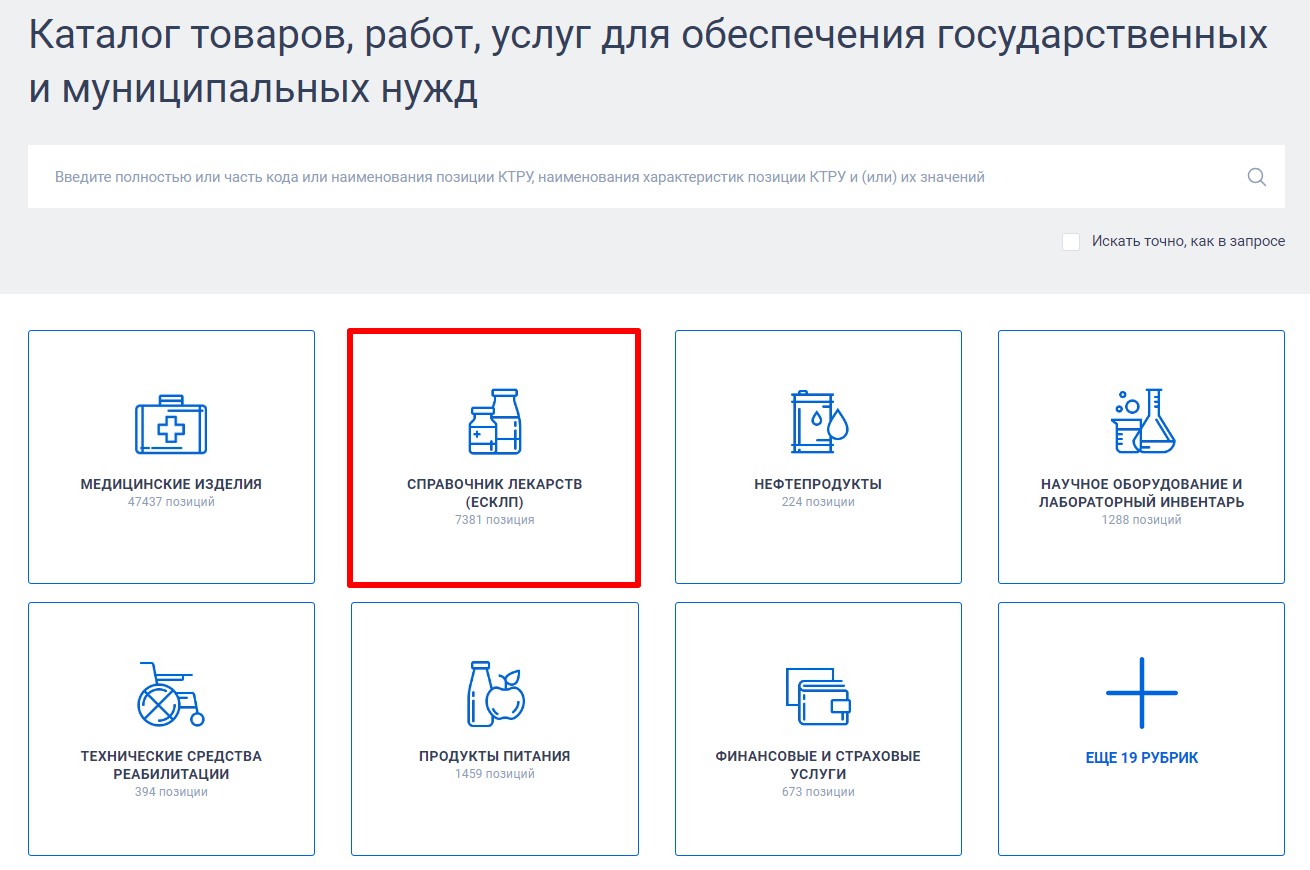Viewport: 1310px width, 870px height.
Task: Open the Финансовые и страховые услуги category
Action: coord(817,728)
